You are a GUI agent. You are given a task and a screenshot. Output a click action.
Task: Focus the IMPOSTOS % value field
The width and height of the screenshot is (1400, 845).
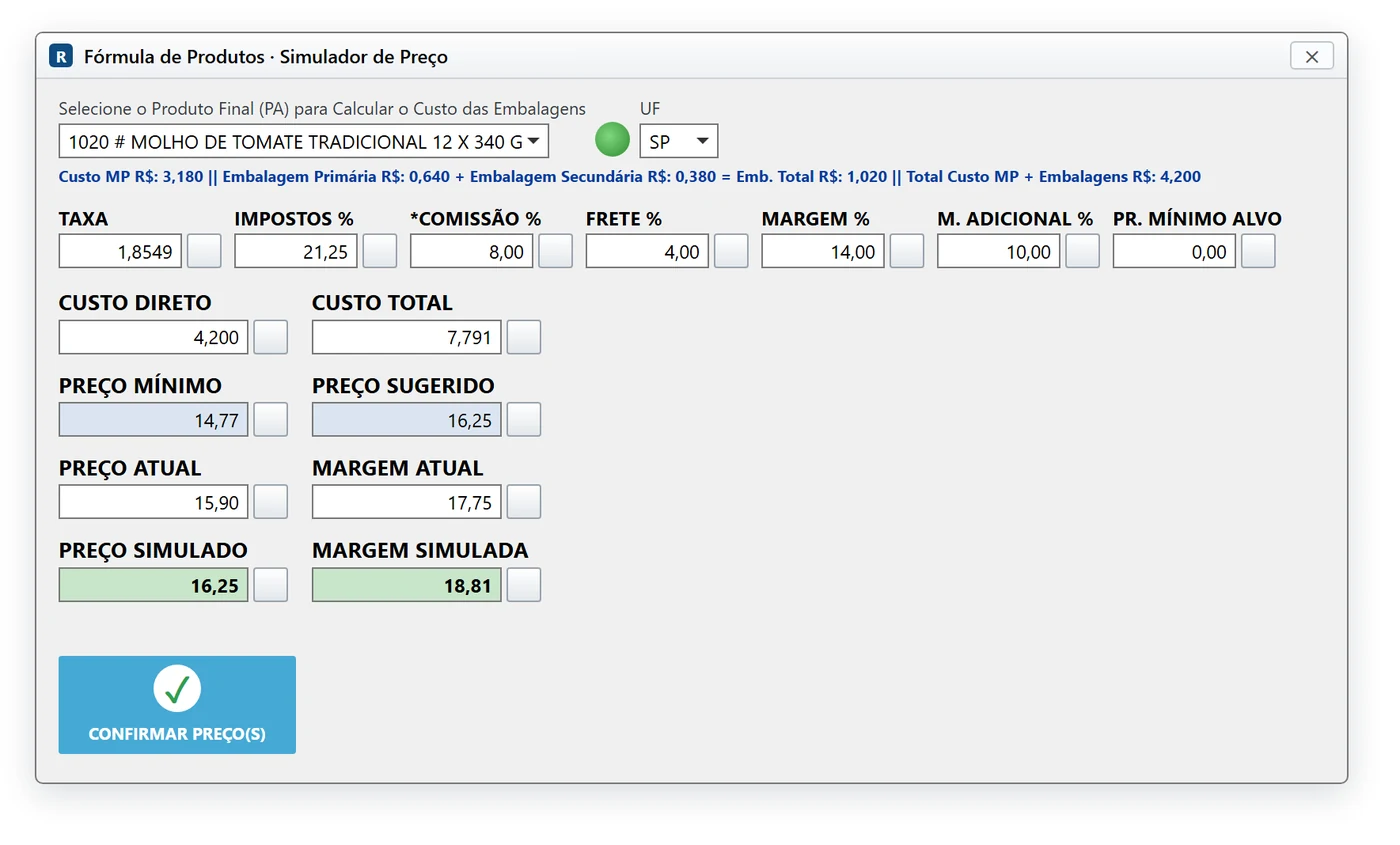click(x=296, y=252)
